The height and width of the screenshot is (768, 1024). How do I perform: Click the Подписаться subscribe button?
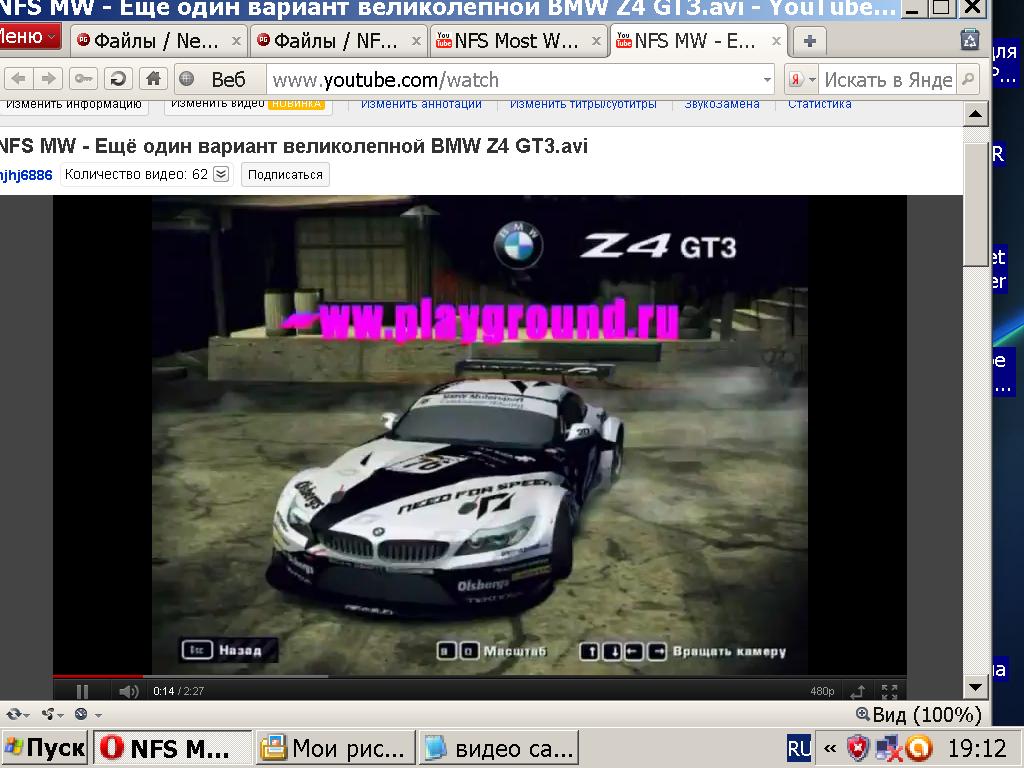pyautogui.click(x=285, y=174)
